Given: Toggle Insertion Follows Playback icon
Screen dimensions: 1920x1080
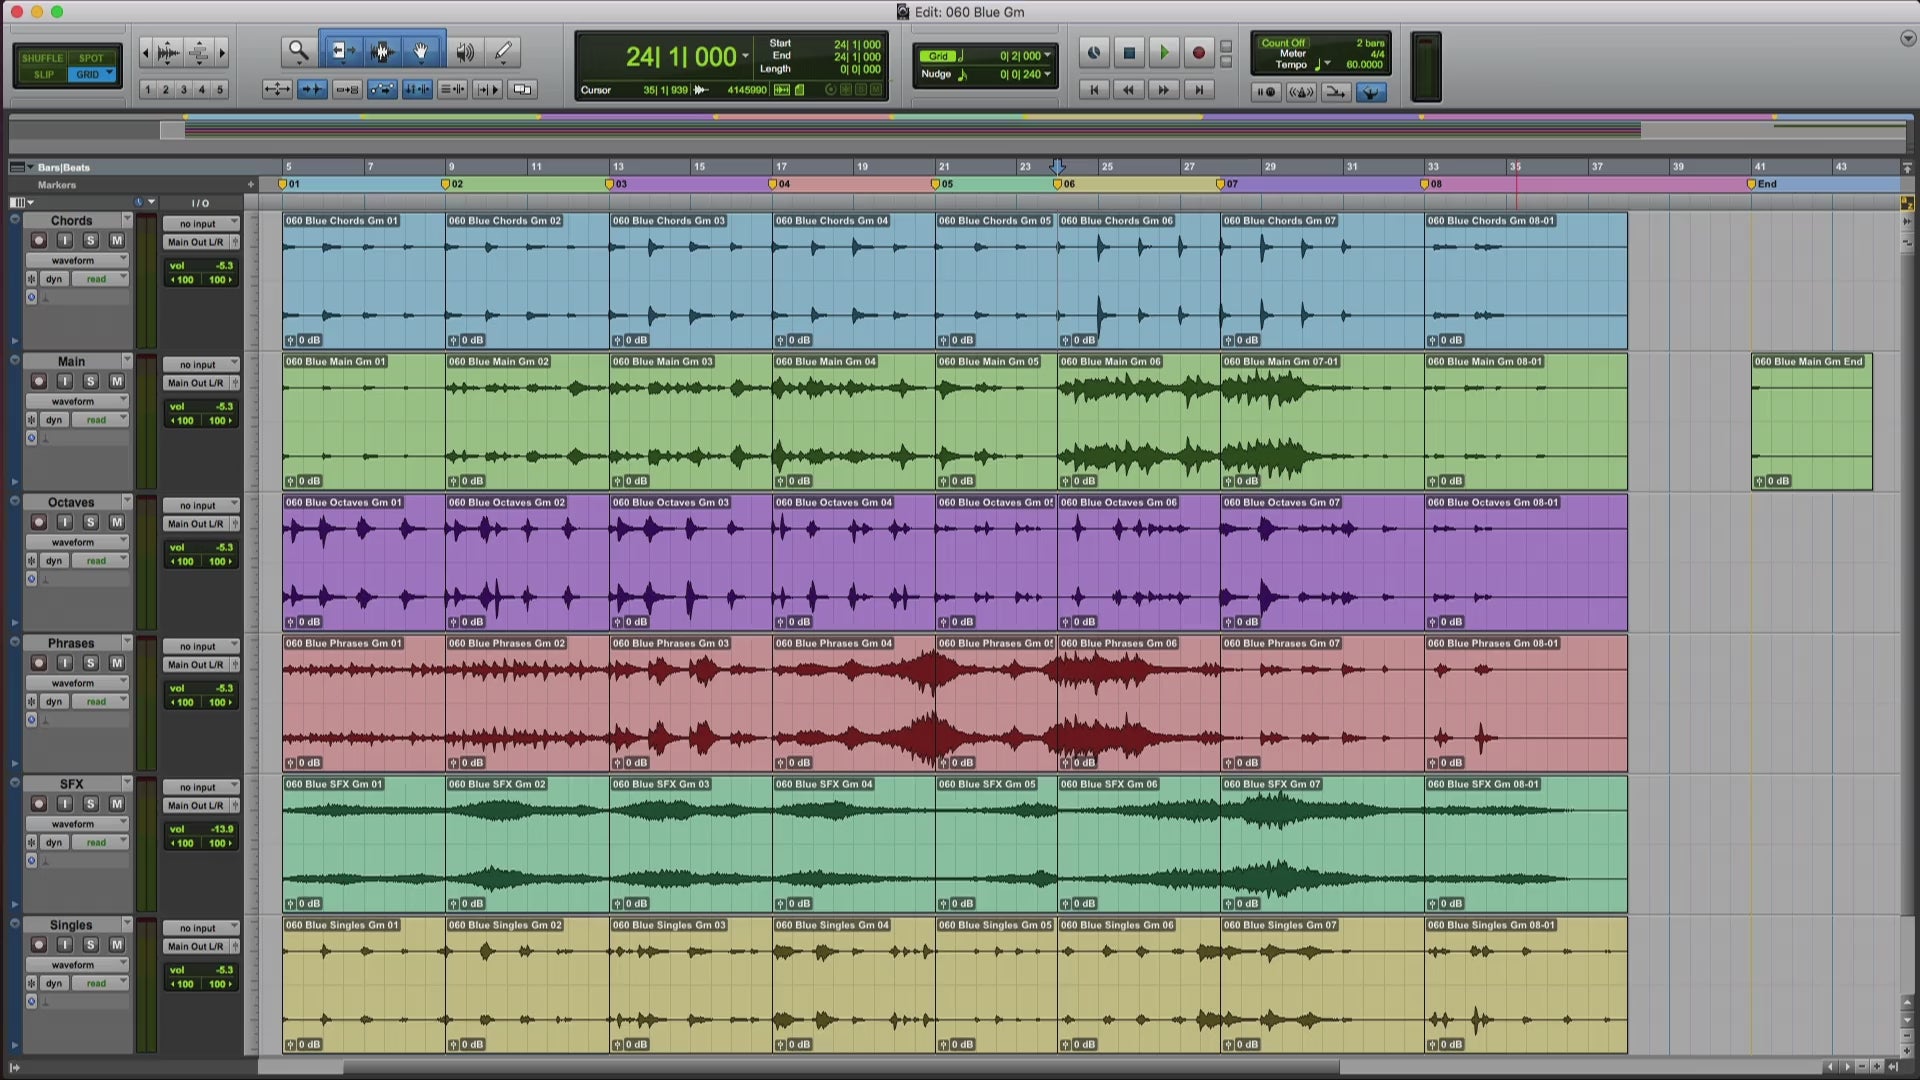Looking at the screenshot, I should click(487, 90).
